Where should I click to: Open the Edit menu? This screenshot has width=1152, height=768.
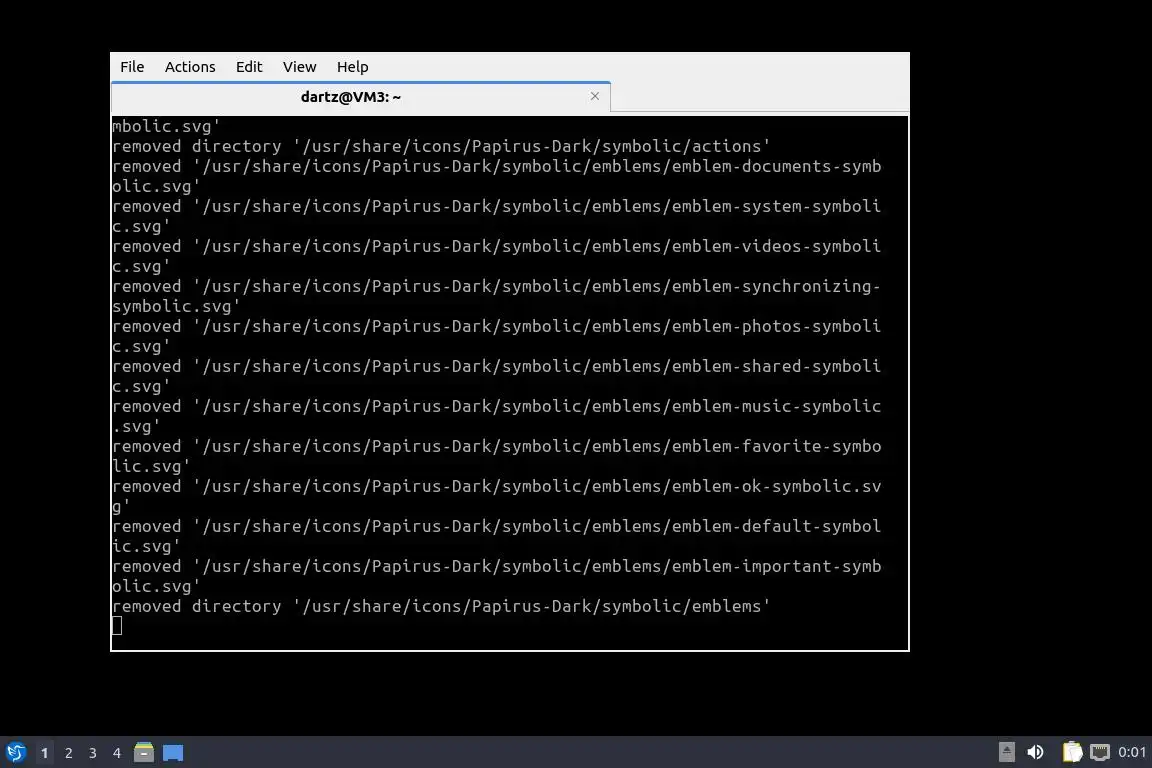[249, 67]
